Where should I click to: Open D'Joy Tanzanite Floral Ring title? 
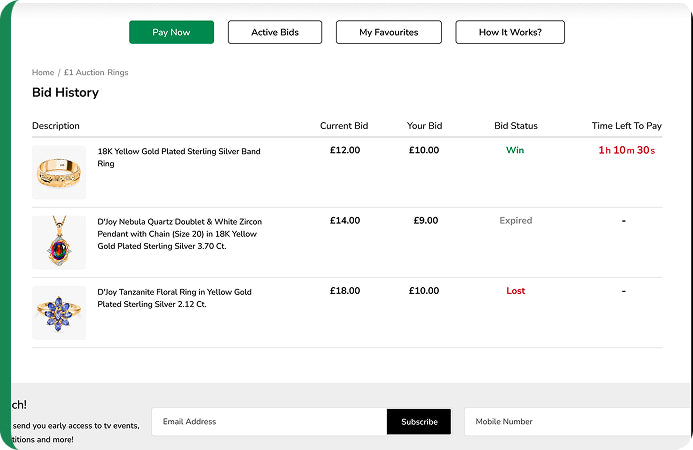(175, 298)
